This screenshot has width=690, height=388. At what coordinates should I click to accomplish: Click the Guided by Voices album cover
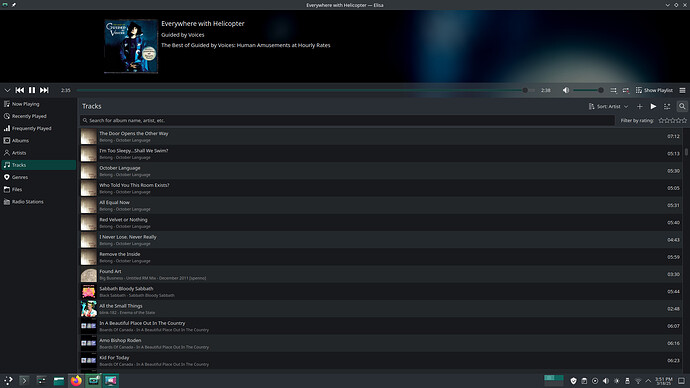pyautogui.click(x=131, y=46)
